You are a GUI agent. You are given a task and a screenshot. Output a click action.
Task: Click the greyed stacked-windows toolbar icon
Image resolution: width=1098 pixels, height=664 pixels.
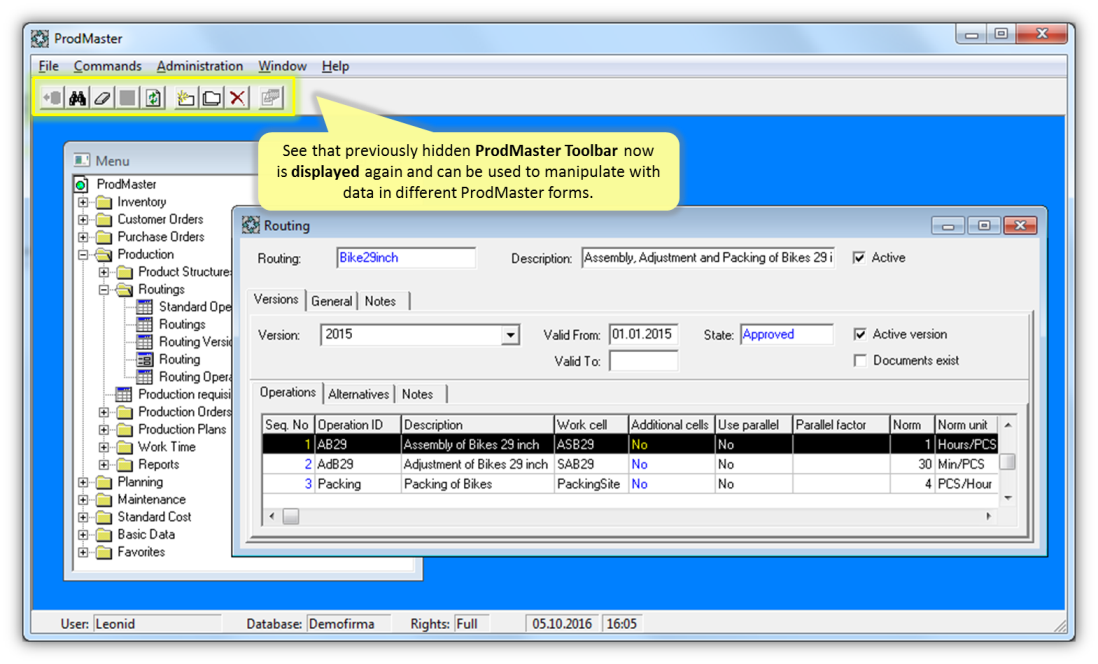coord(270,97)
